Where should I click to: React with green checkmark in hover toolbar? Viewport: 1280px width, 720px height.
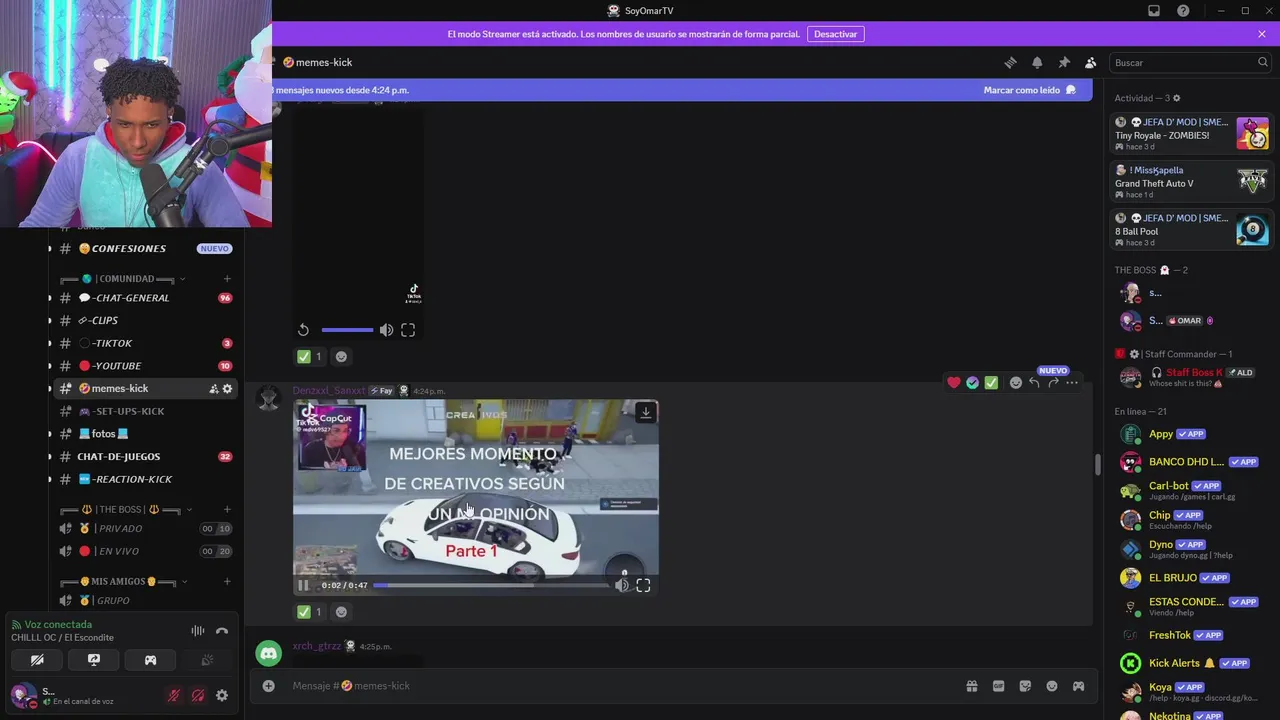click(x=991, y=382)
